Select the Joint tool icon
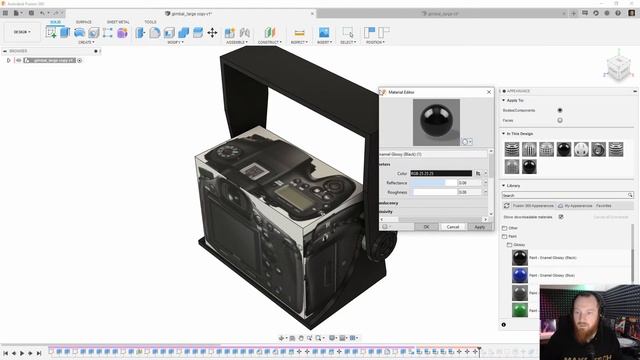 pos(244,32)
